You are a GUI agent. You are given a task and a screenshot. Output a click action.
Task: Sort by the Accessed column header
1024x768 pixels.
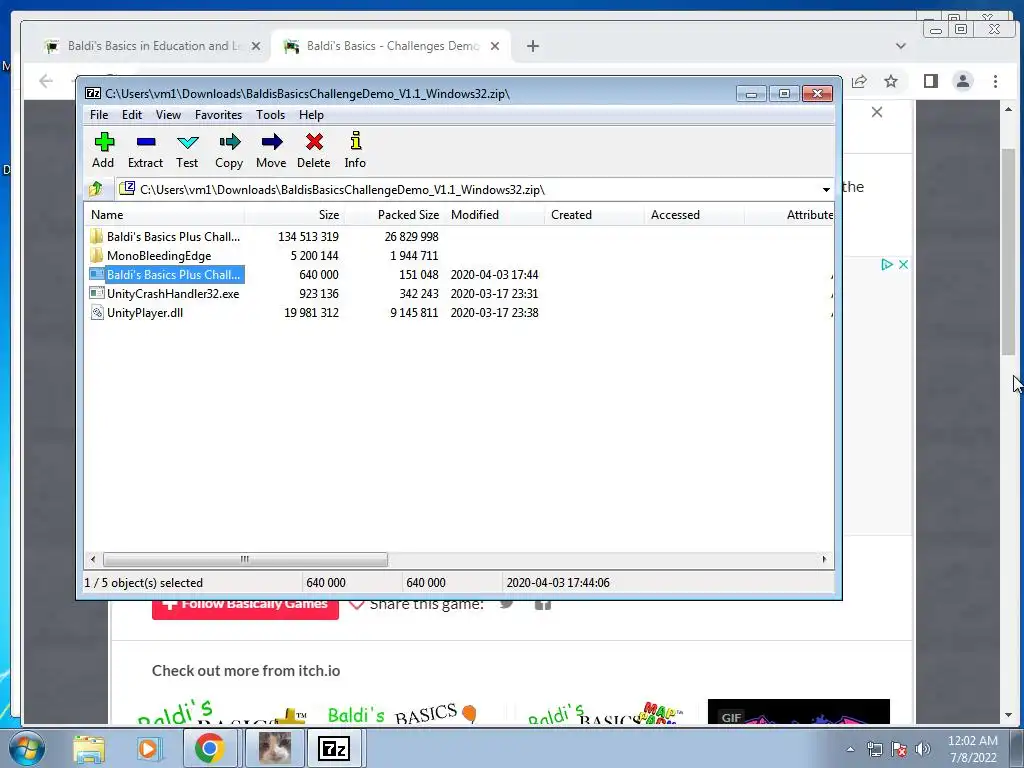[694, 215]
